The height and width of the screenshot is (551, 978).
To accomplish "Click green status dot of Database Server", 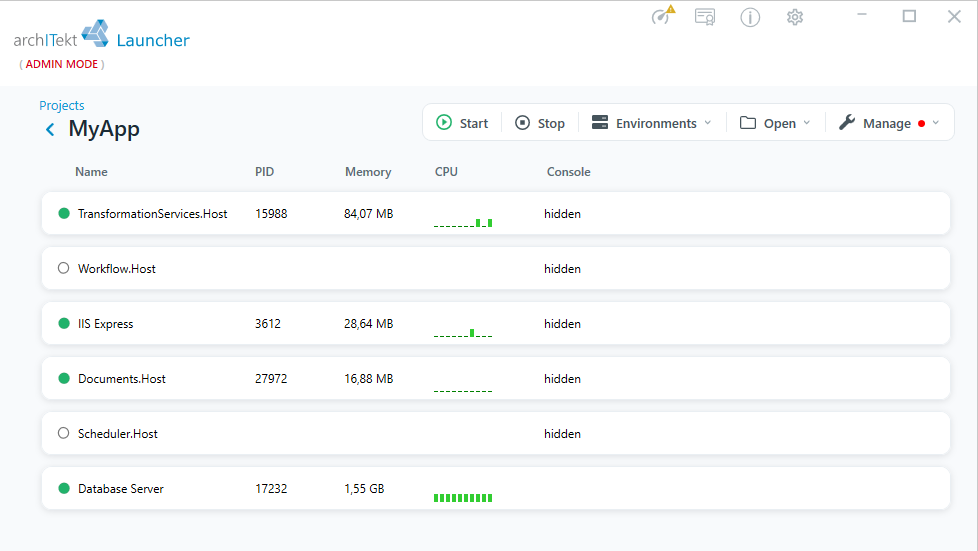I will click(64, 488).
